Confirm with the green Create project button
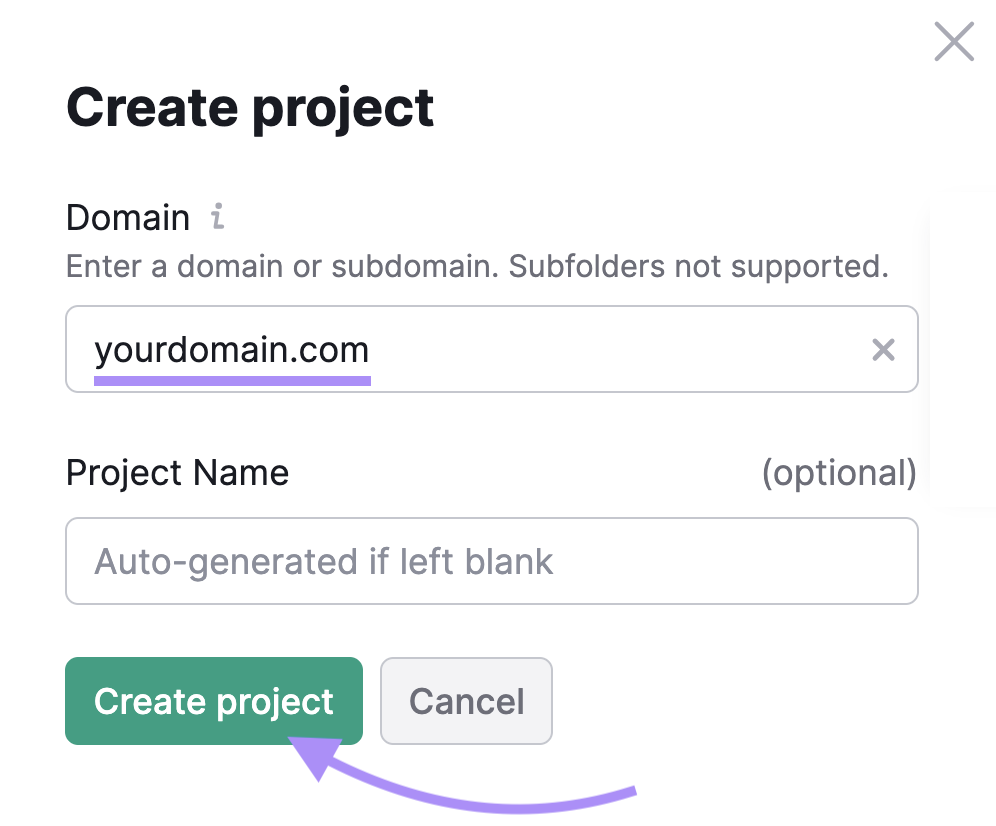 click(x=213, y=701)
